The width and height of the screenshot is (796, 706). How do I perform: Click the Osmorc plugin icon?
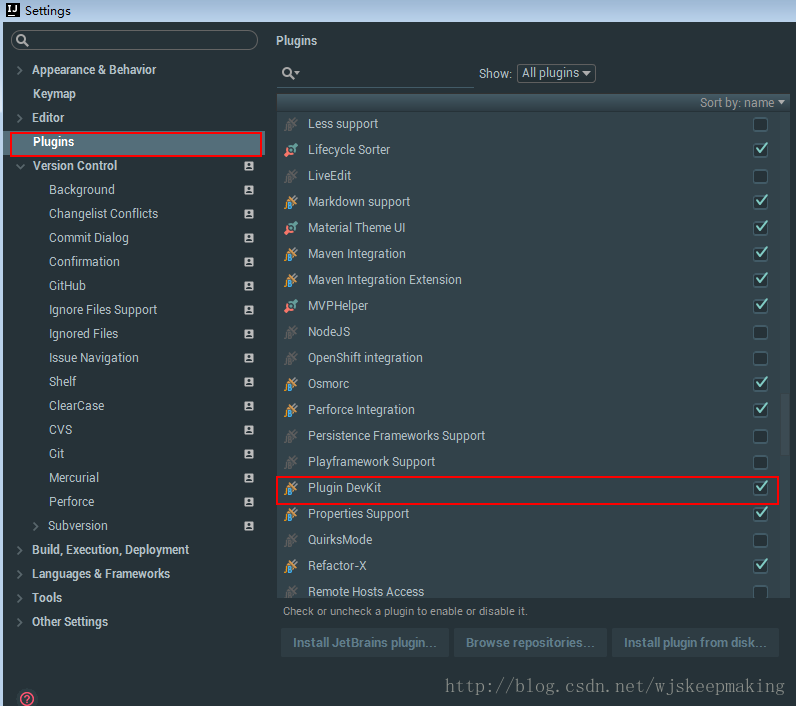coord(291,384)
